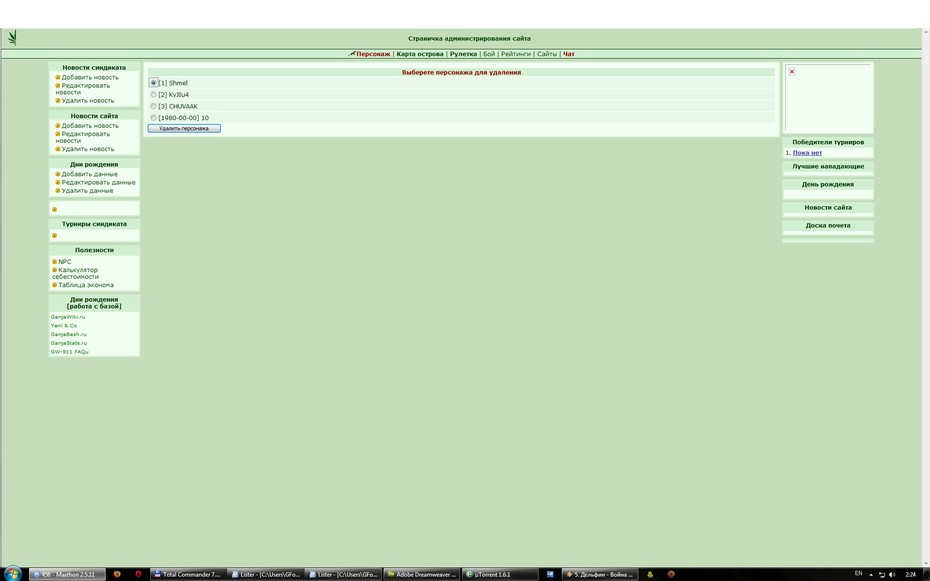Screen dimensions: 930x581
Task: Click the orange Firefox icon in taskbar
Action: click(117, 574)
